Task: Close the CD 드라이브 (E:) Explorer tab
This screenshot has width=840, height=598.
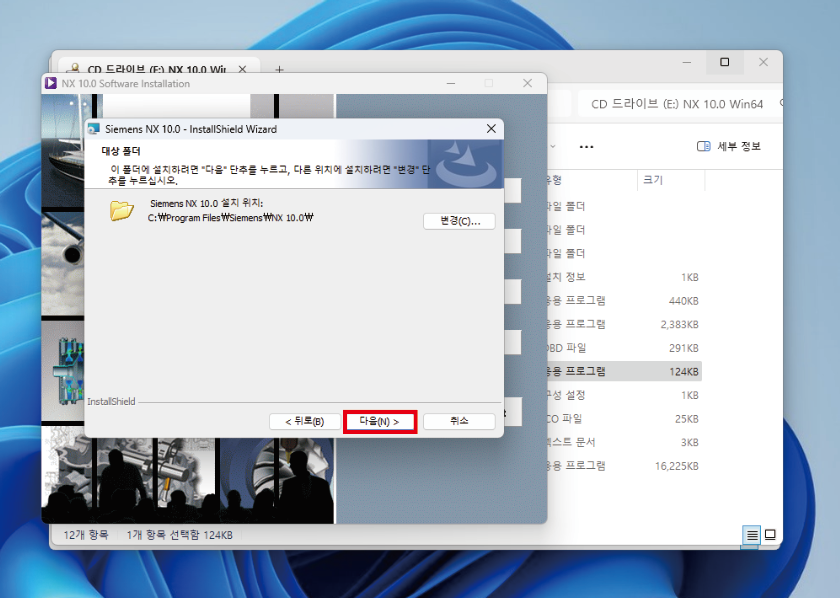Action: [242, 69]
